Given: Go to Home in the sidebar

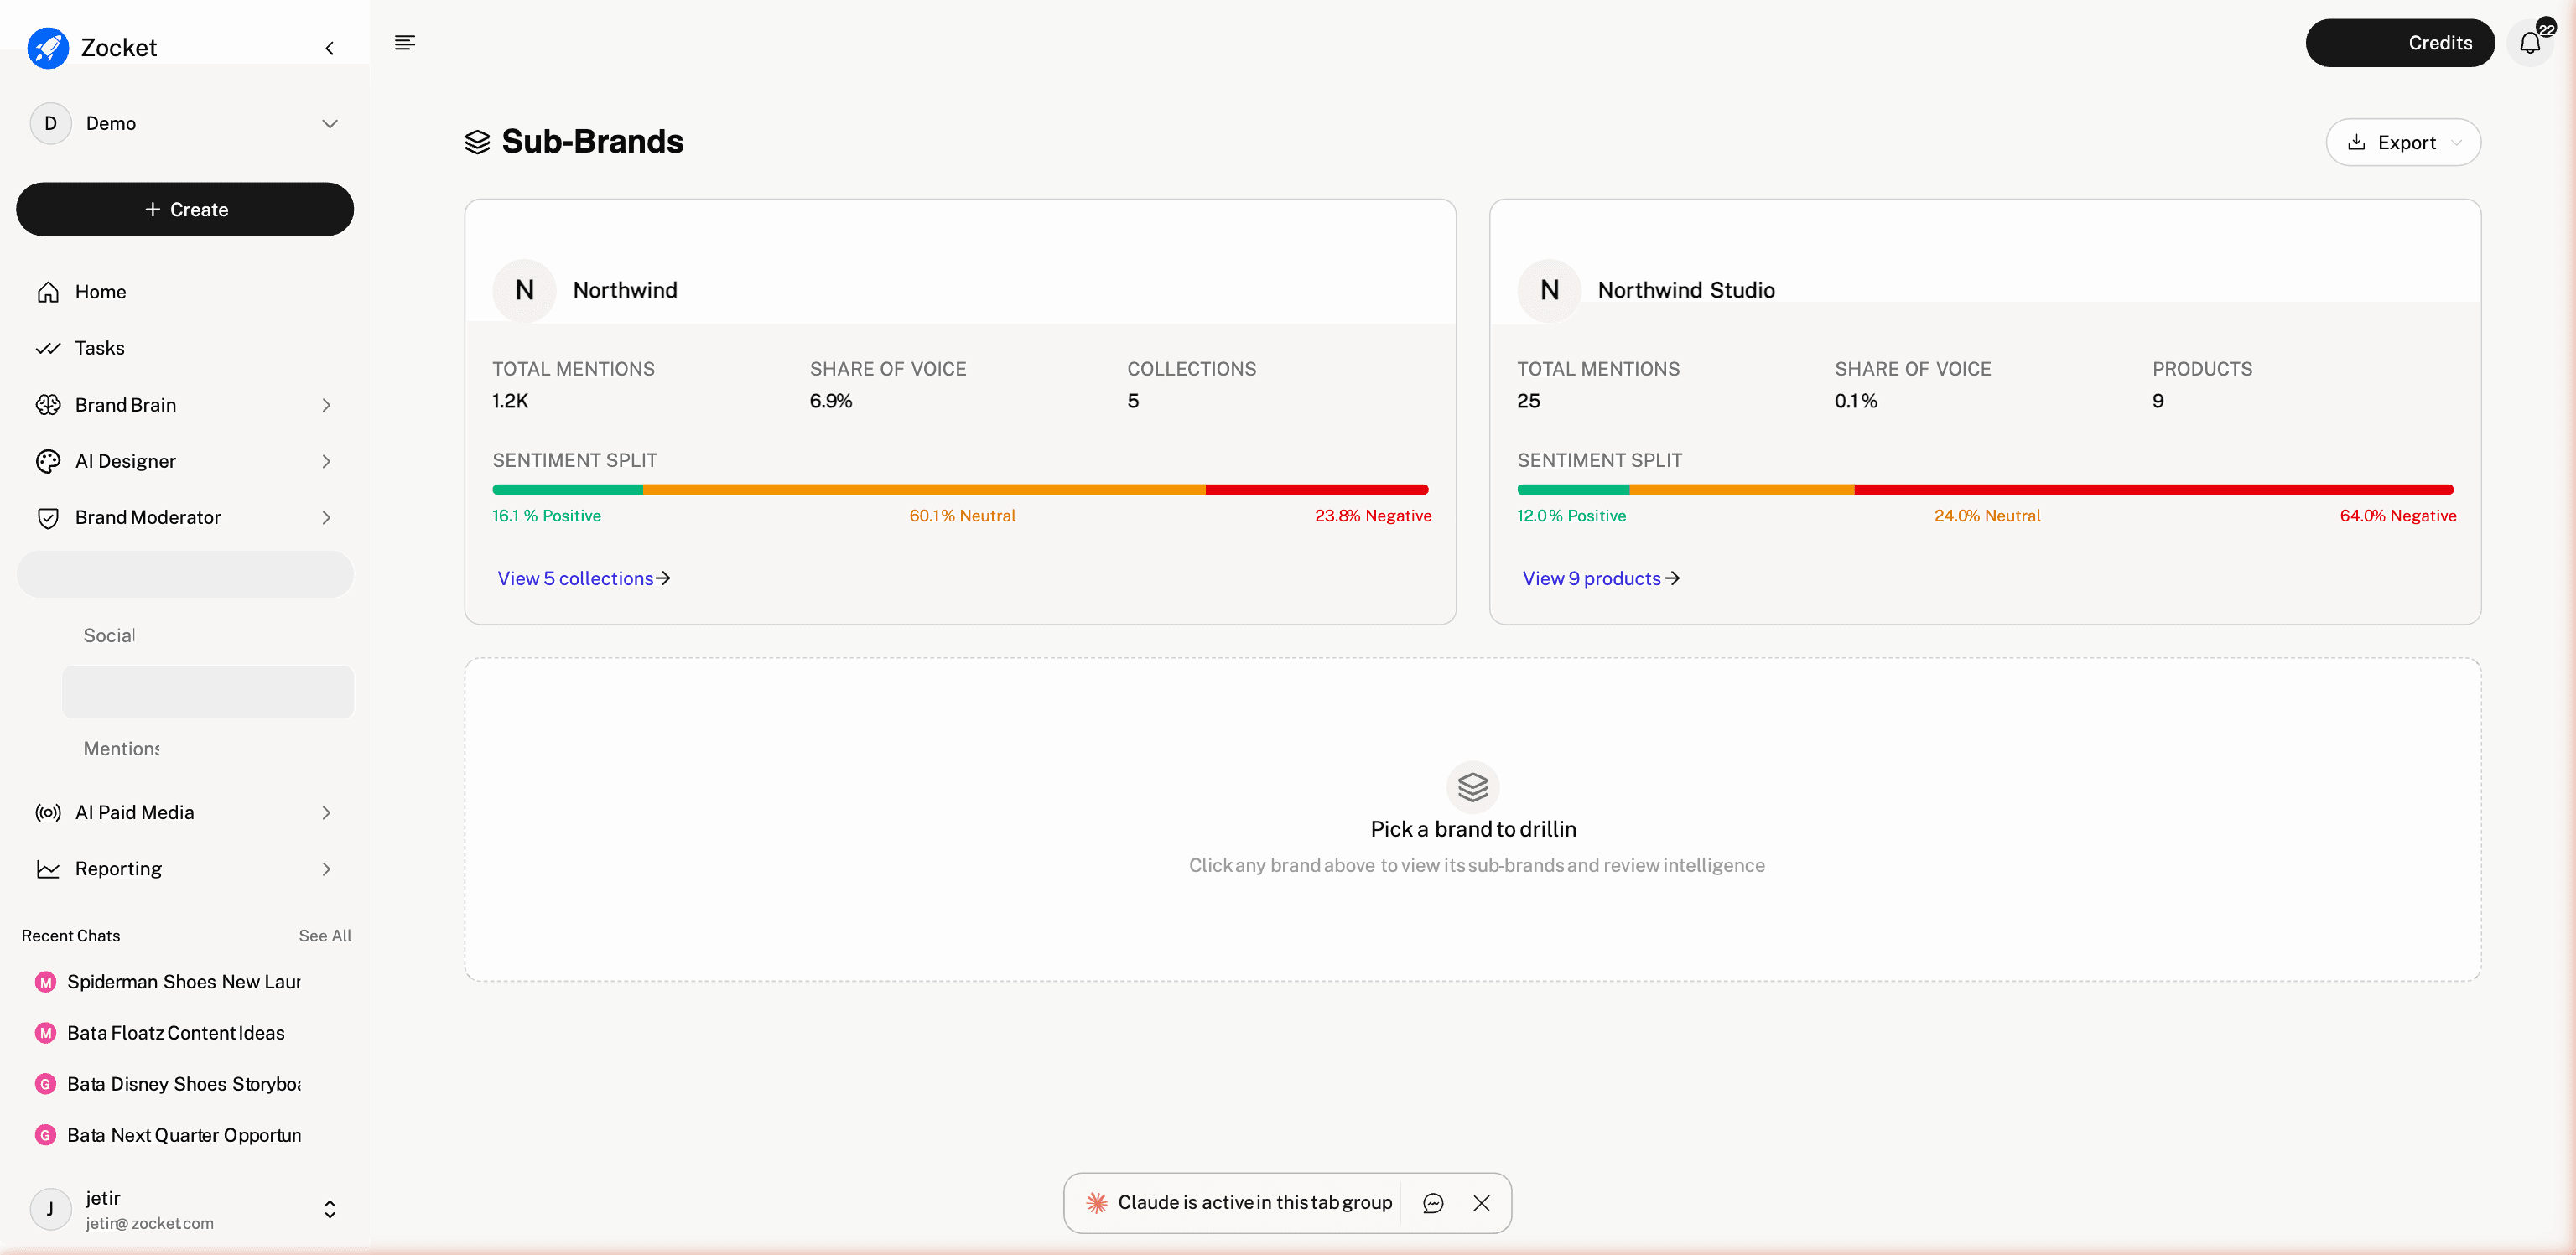Looking at the screenshot, I should point(185,292).
